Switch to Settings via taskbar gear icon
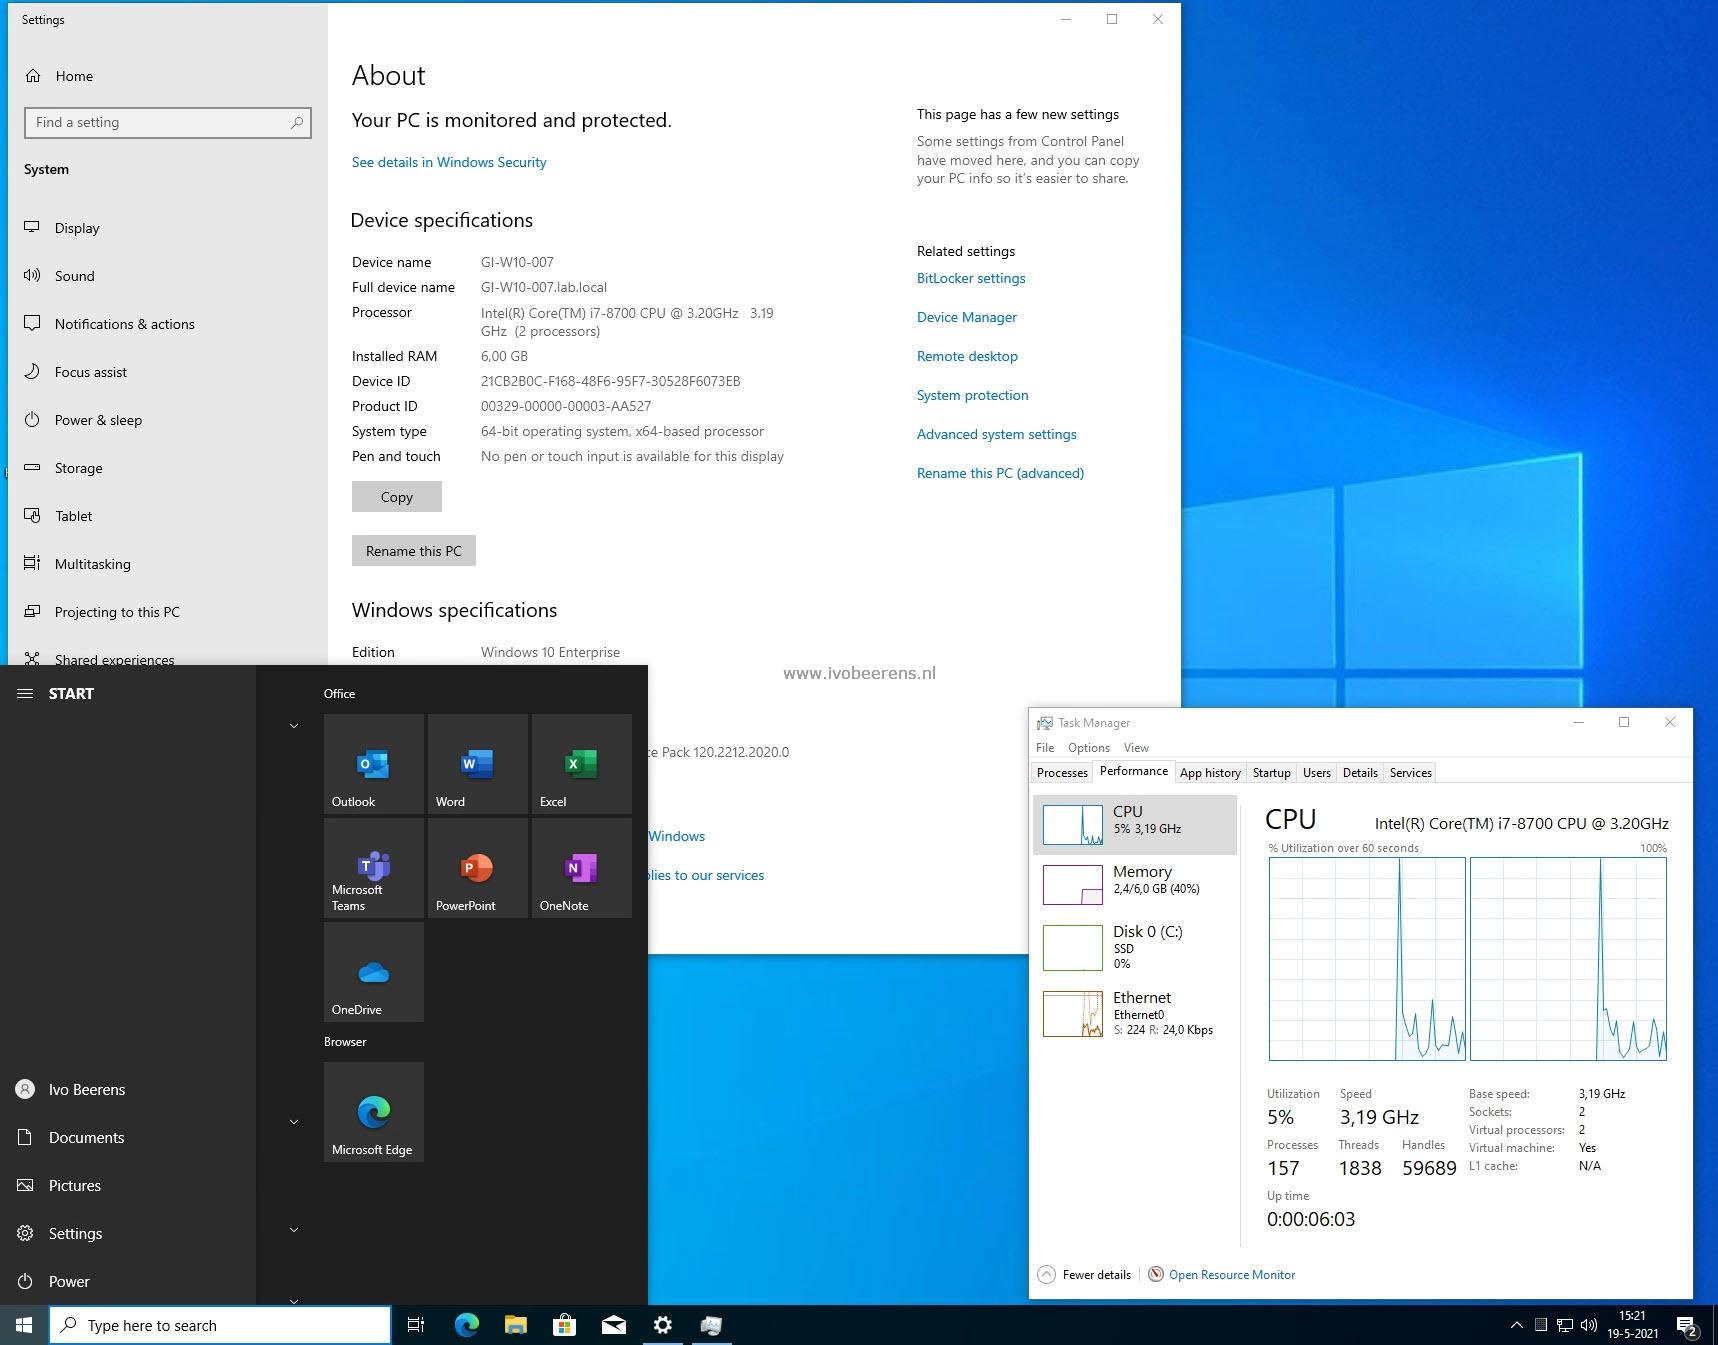Screen dimensions: 1718x1345 coord(662,1325)
